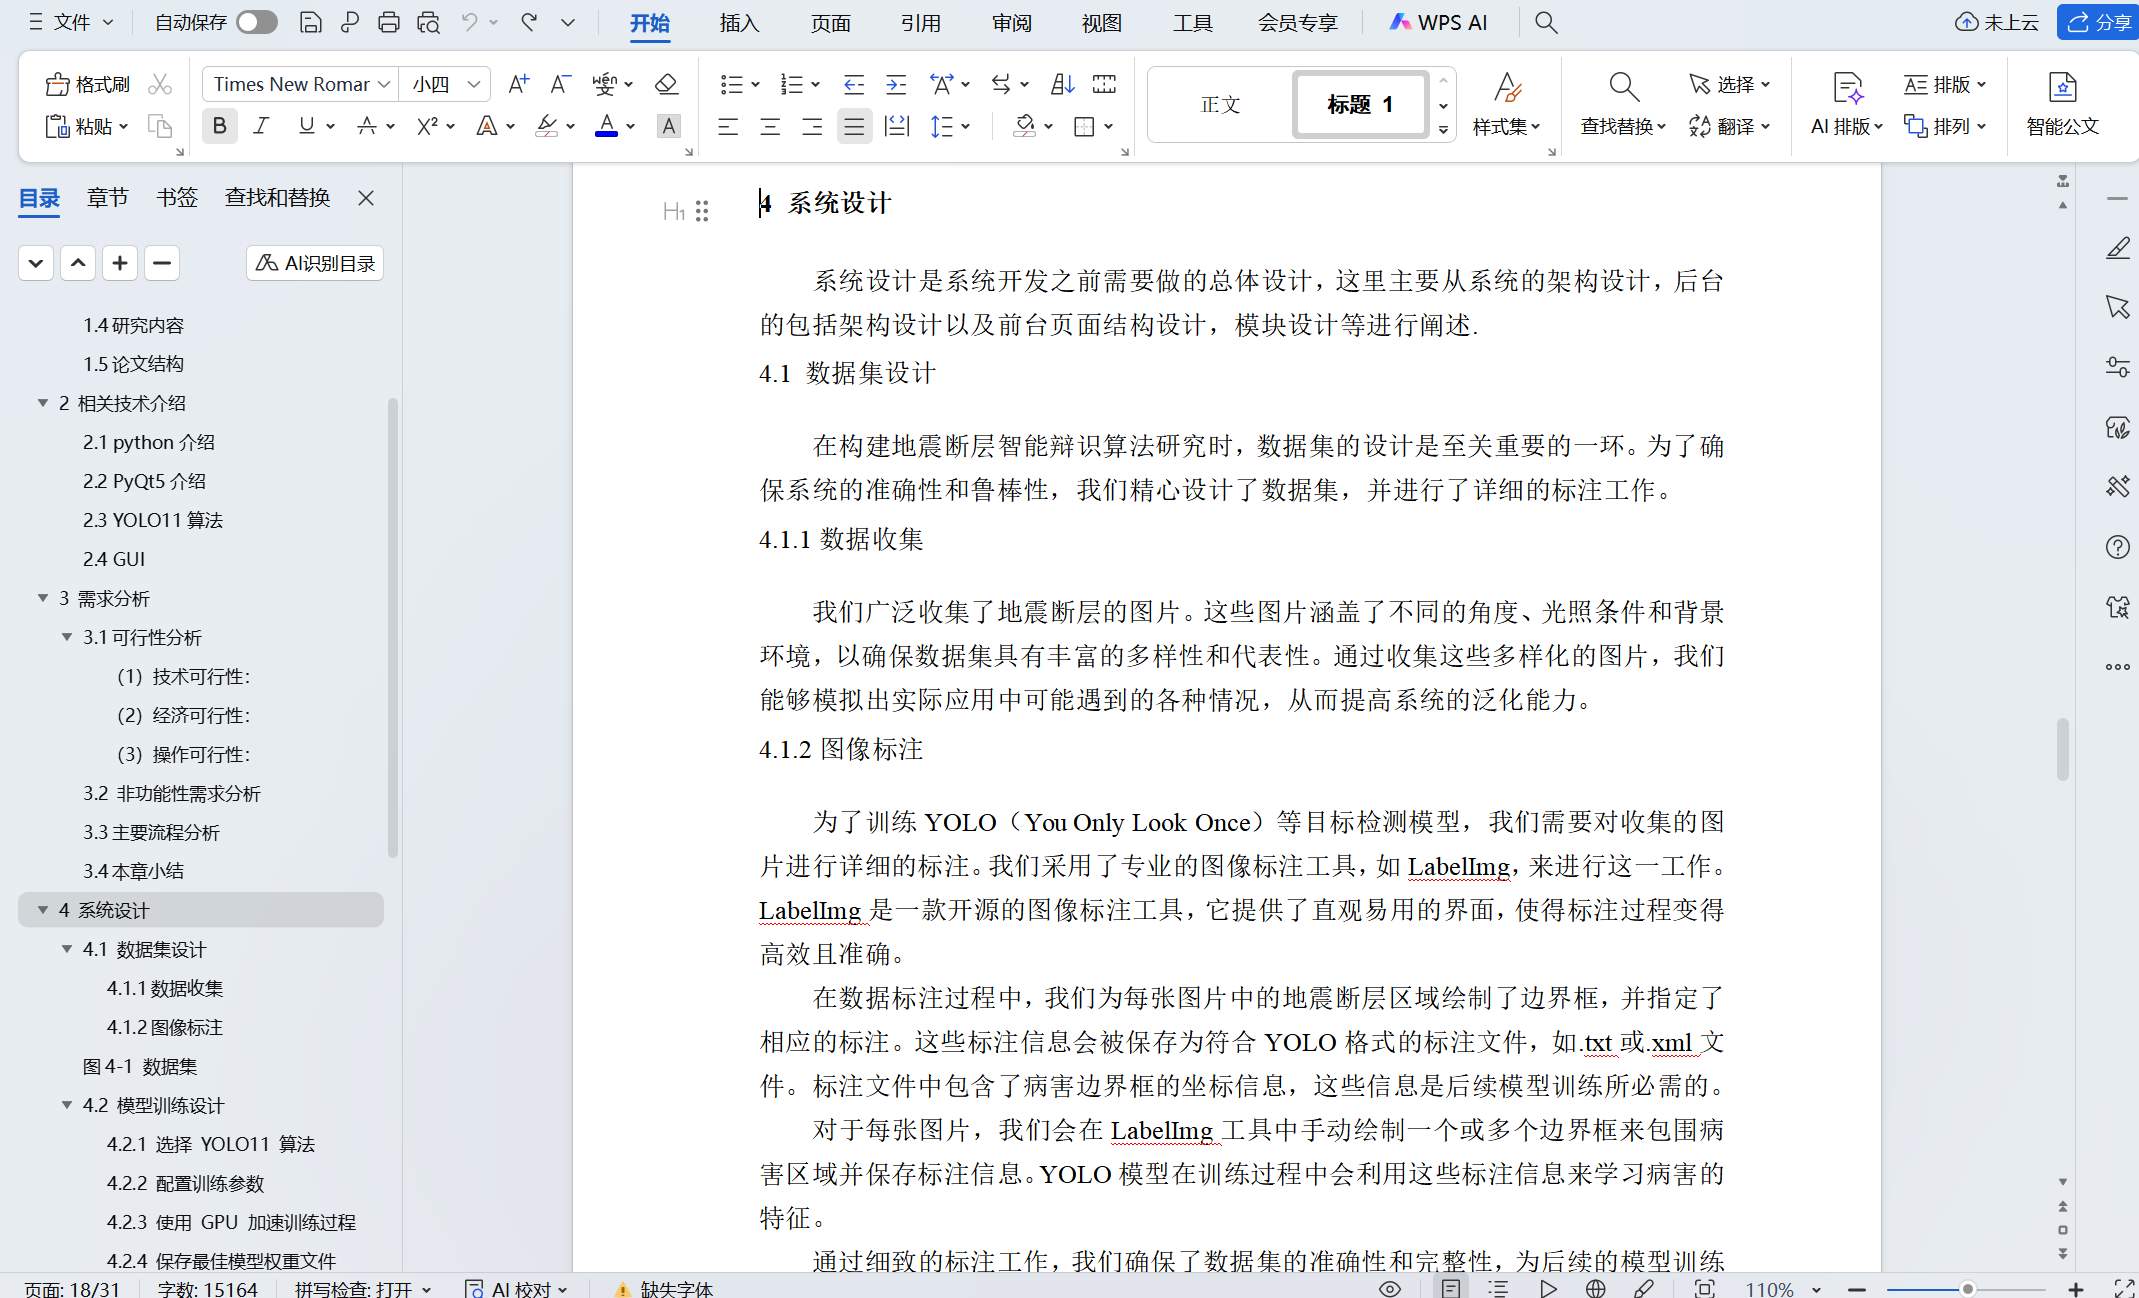Click the superscript X² button
The image size is (2139, 1298).
(x=428, y=126)
